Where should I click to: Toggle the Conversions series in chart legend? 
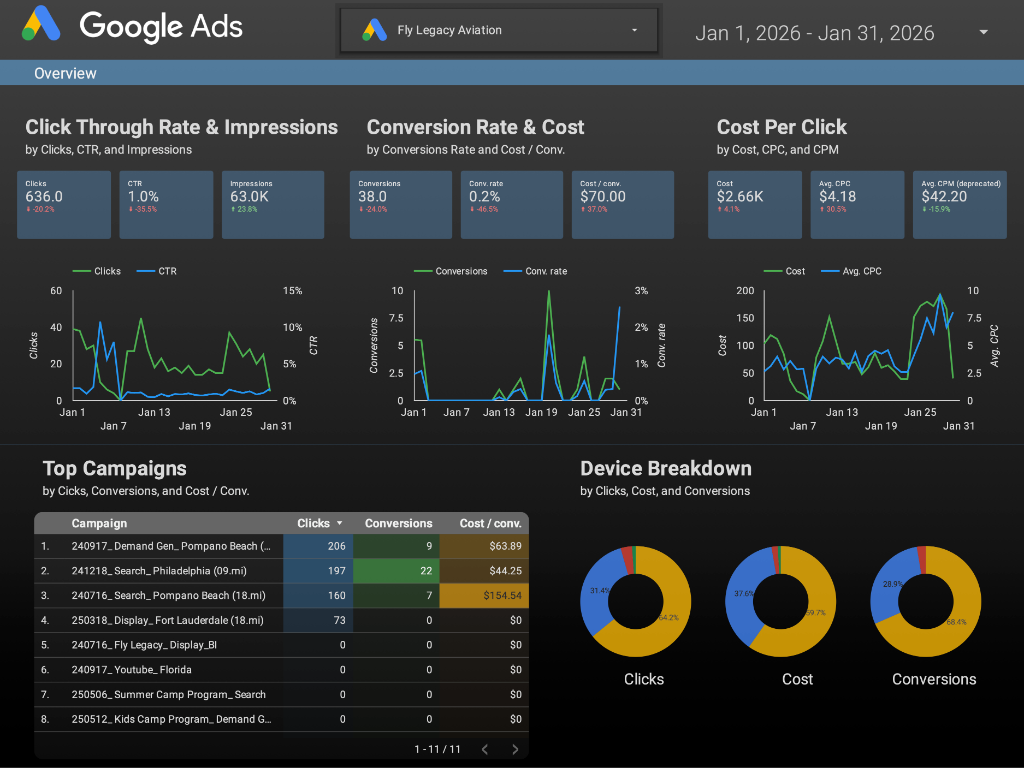[x=451, y=271]
